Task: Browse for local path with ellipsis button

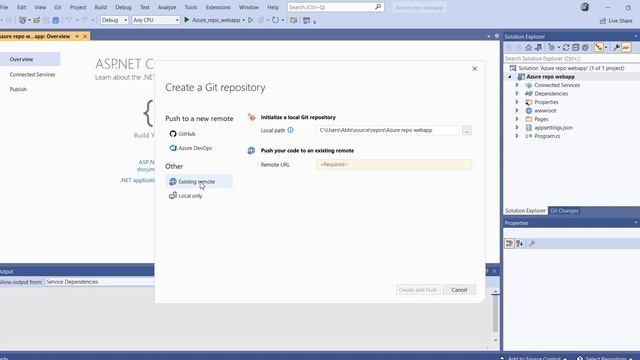Action: pyautogui.click(x=467, y=131)
